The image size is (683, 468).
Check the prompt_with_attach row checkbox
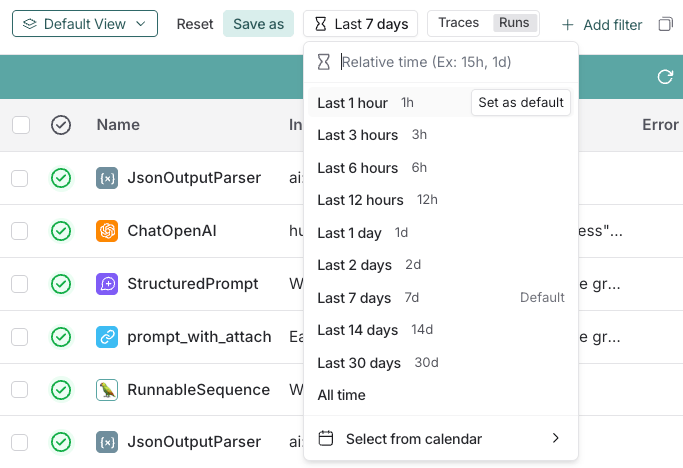point(20,337)
